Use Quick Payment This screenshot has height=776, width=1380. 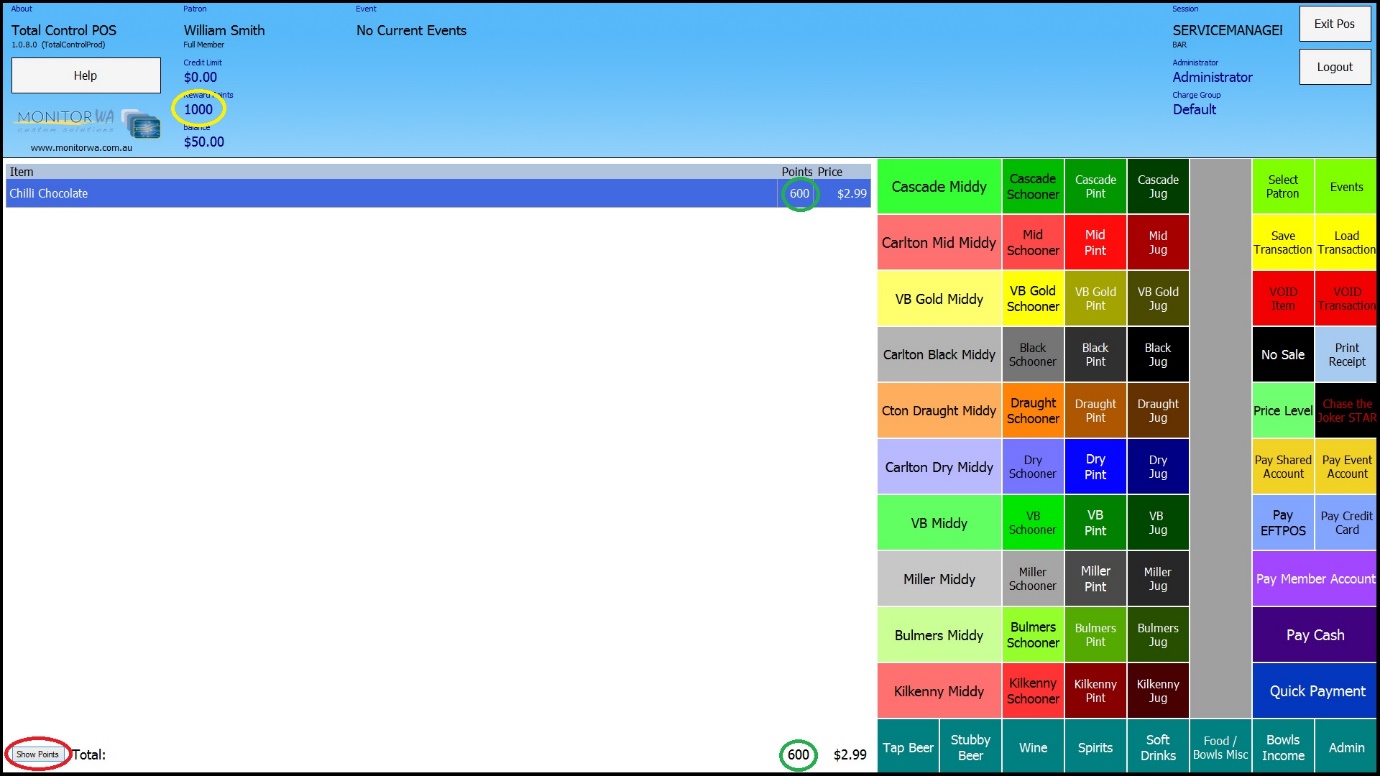point(1315,690)
